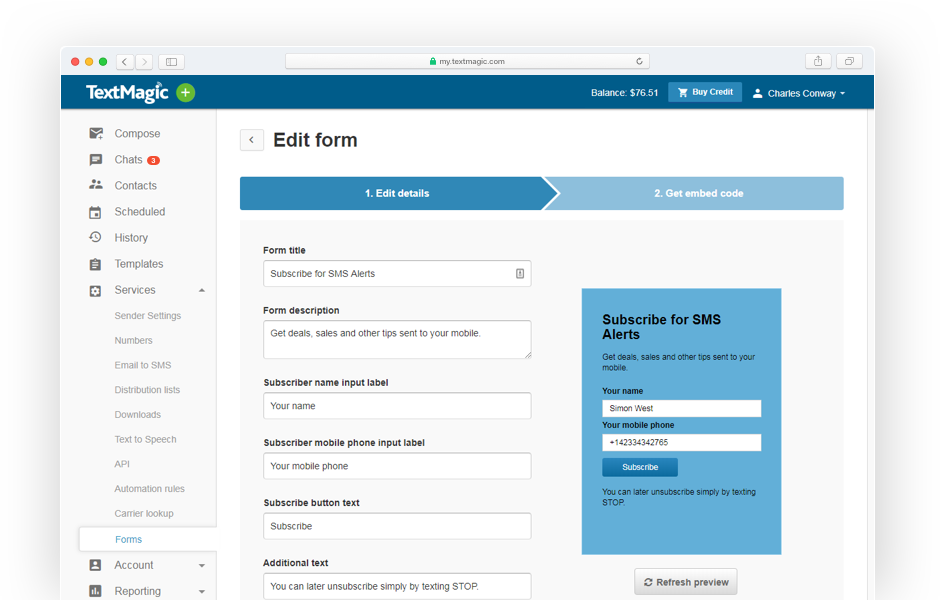Image resolution: width=940 pixels, height=600 pixels.
Task: Open the Account section icon
Action: 95,565
